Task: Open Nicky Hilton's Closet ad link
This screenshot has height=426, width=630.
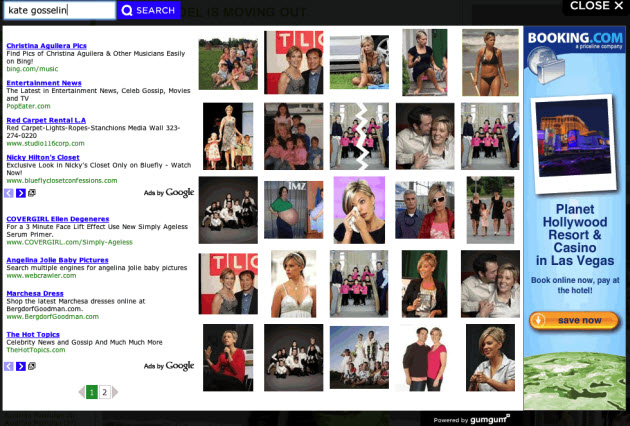Action: (x=43, y=158)
